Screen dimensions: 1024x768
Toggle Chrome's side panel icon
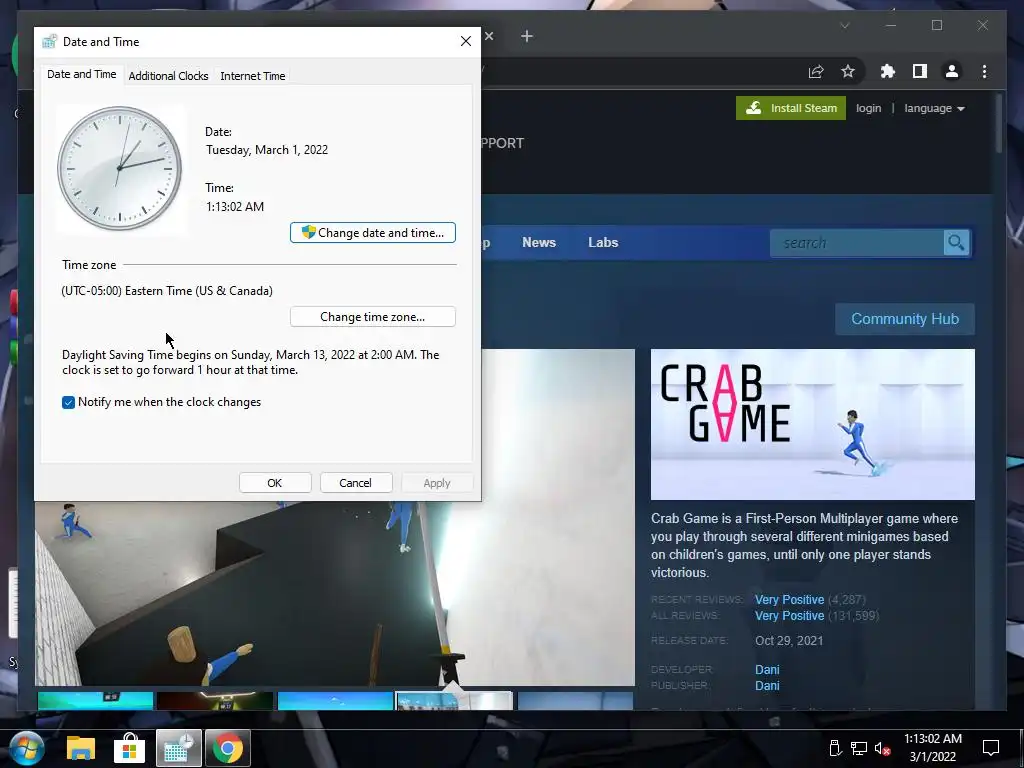pyautogui.click(x=920, y=71)
